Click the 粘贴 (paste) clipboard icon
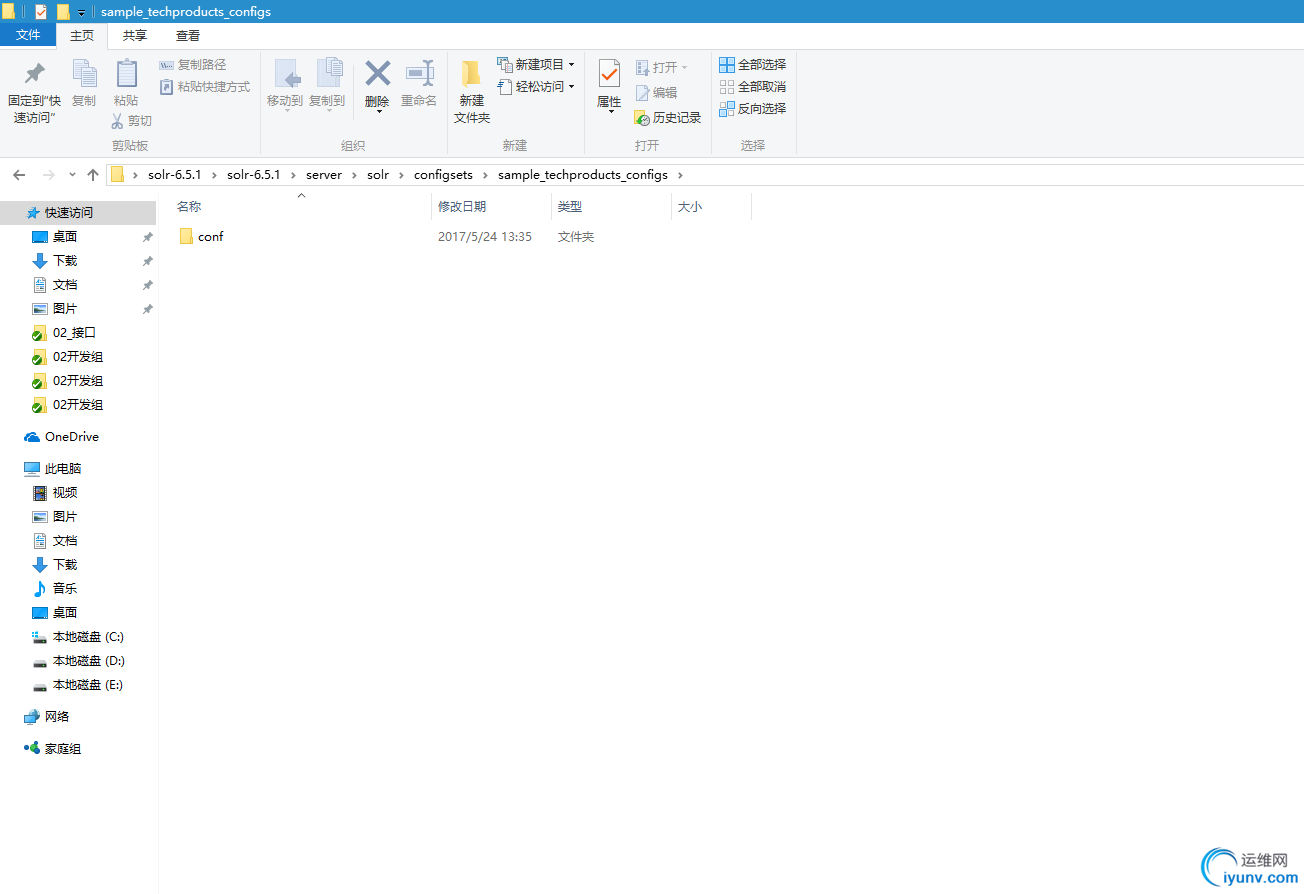 click(x=126, y=74)
